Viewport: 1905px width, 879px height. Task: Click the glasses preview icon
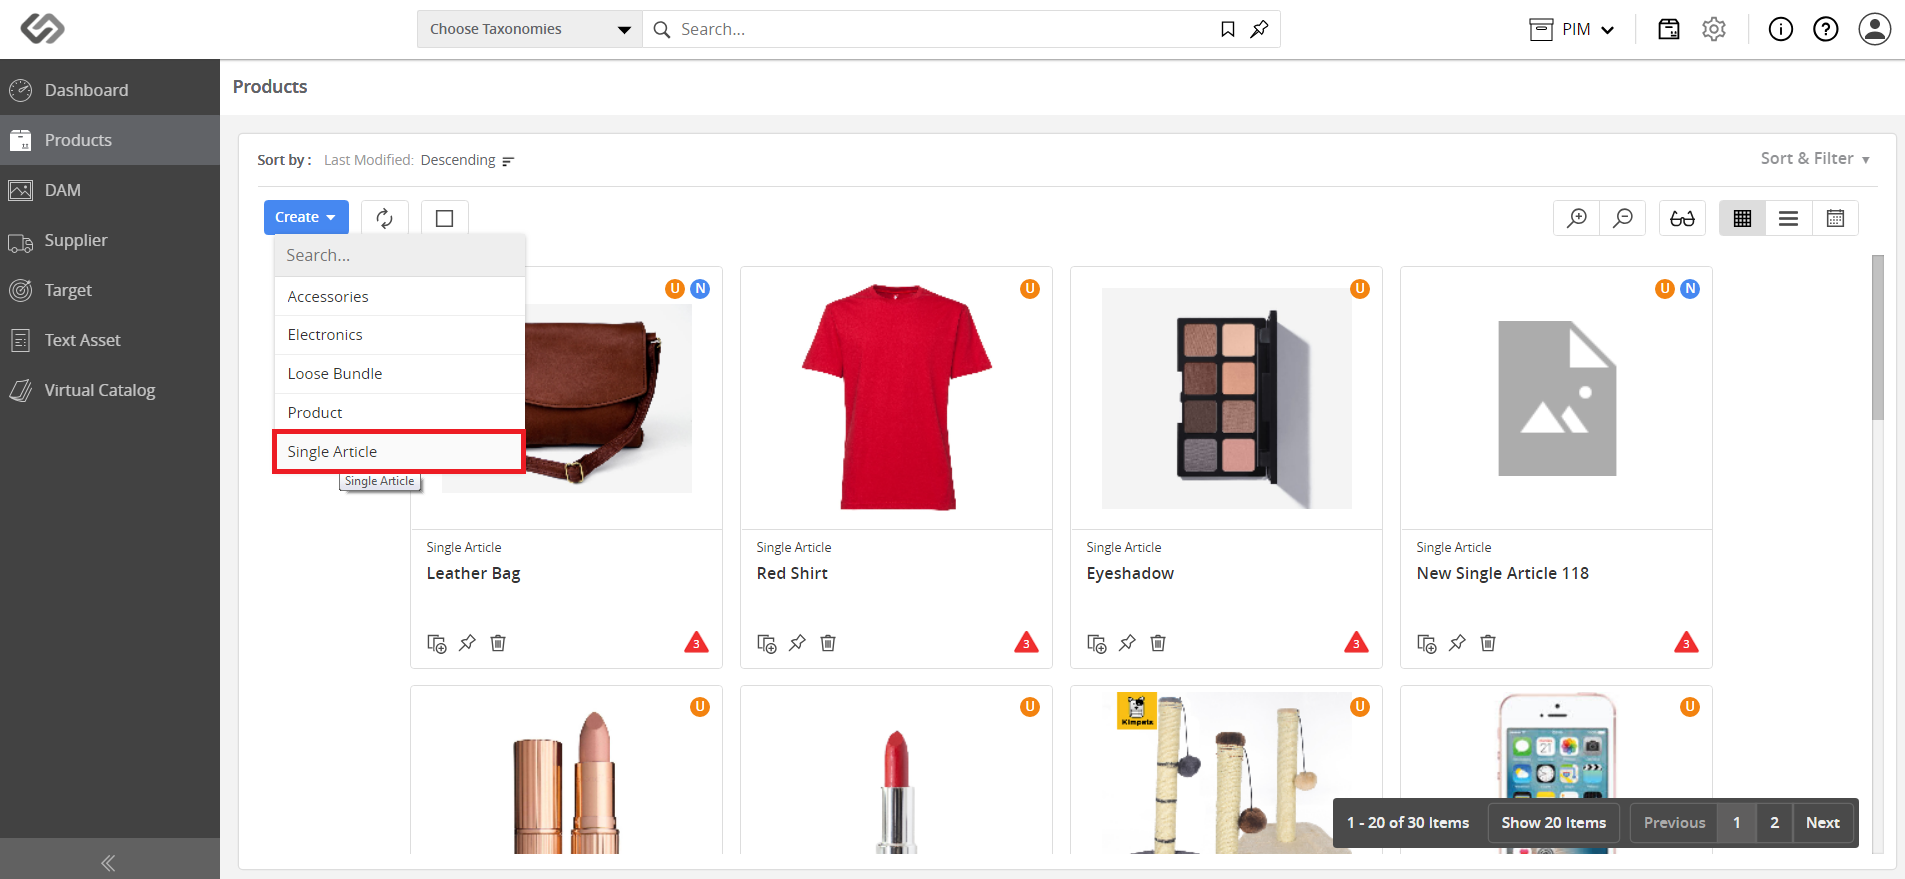coord(1682,218)
